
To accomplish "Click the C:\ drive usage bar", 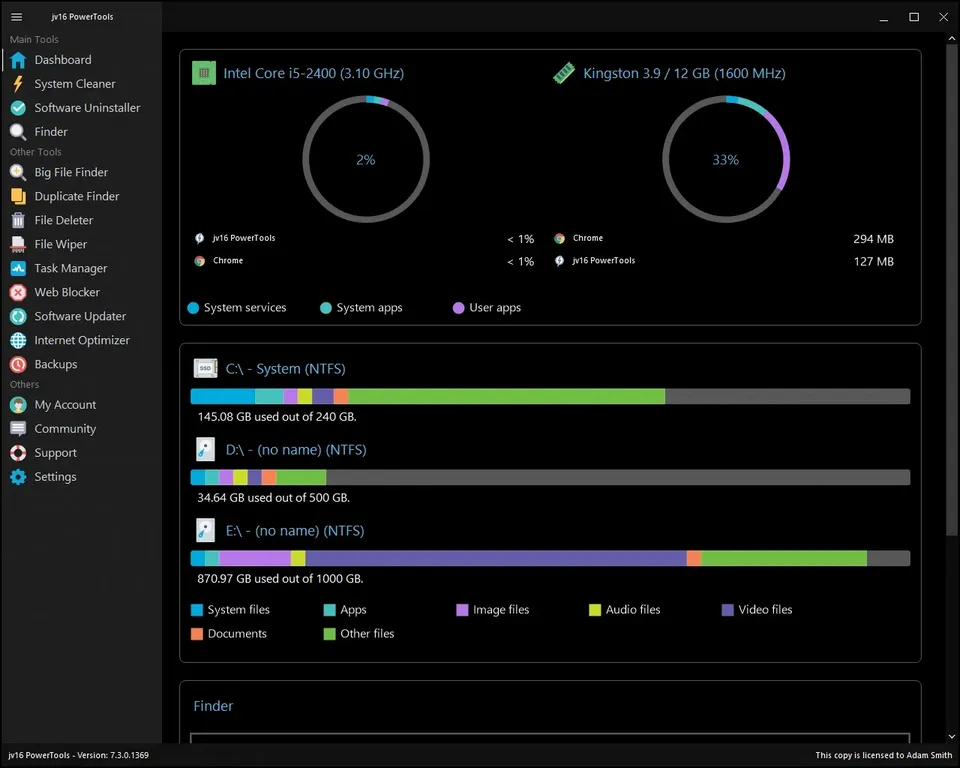I will pos(550,396).
